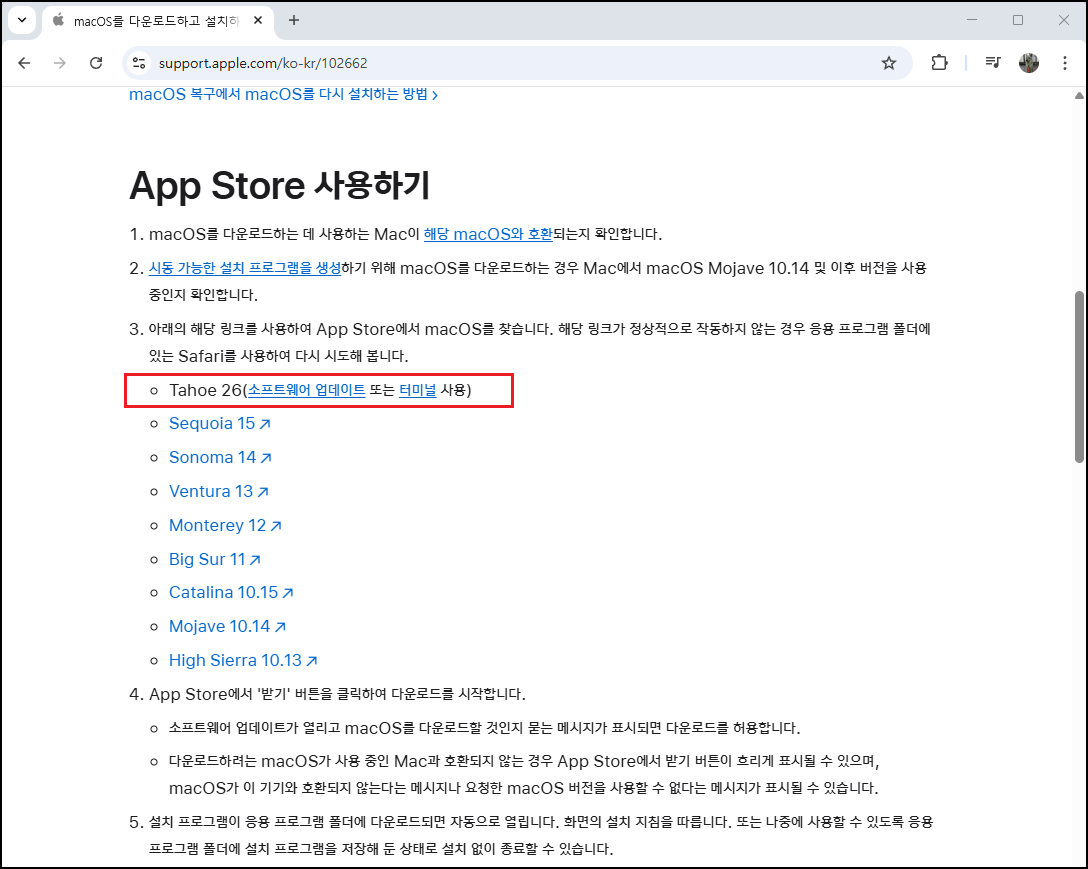Open the Catalina 10.15 link
Screen dimensions: 1088x869
(231, 593)
